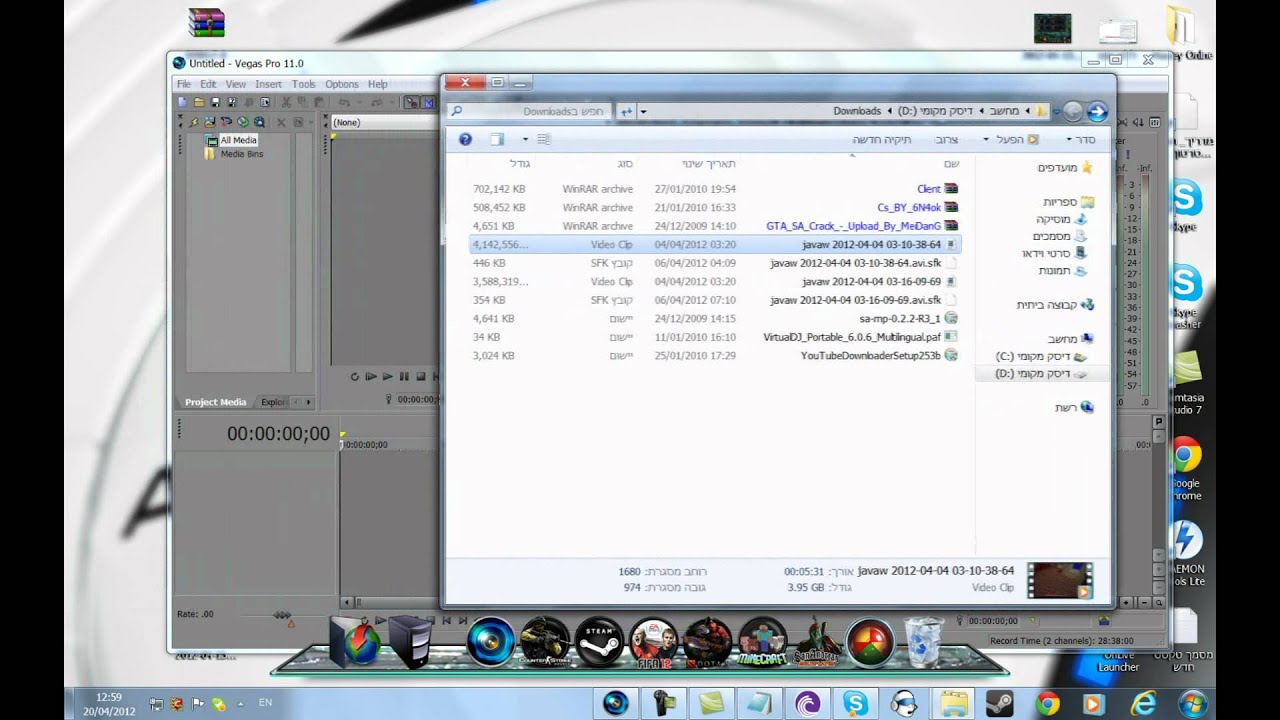Open דיסק מקומי (C:) in the Explorer sidebar

click(1041, 356)
